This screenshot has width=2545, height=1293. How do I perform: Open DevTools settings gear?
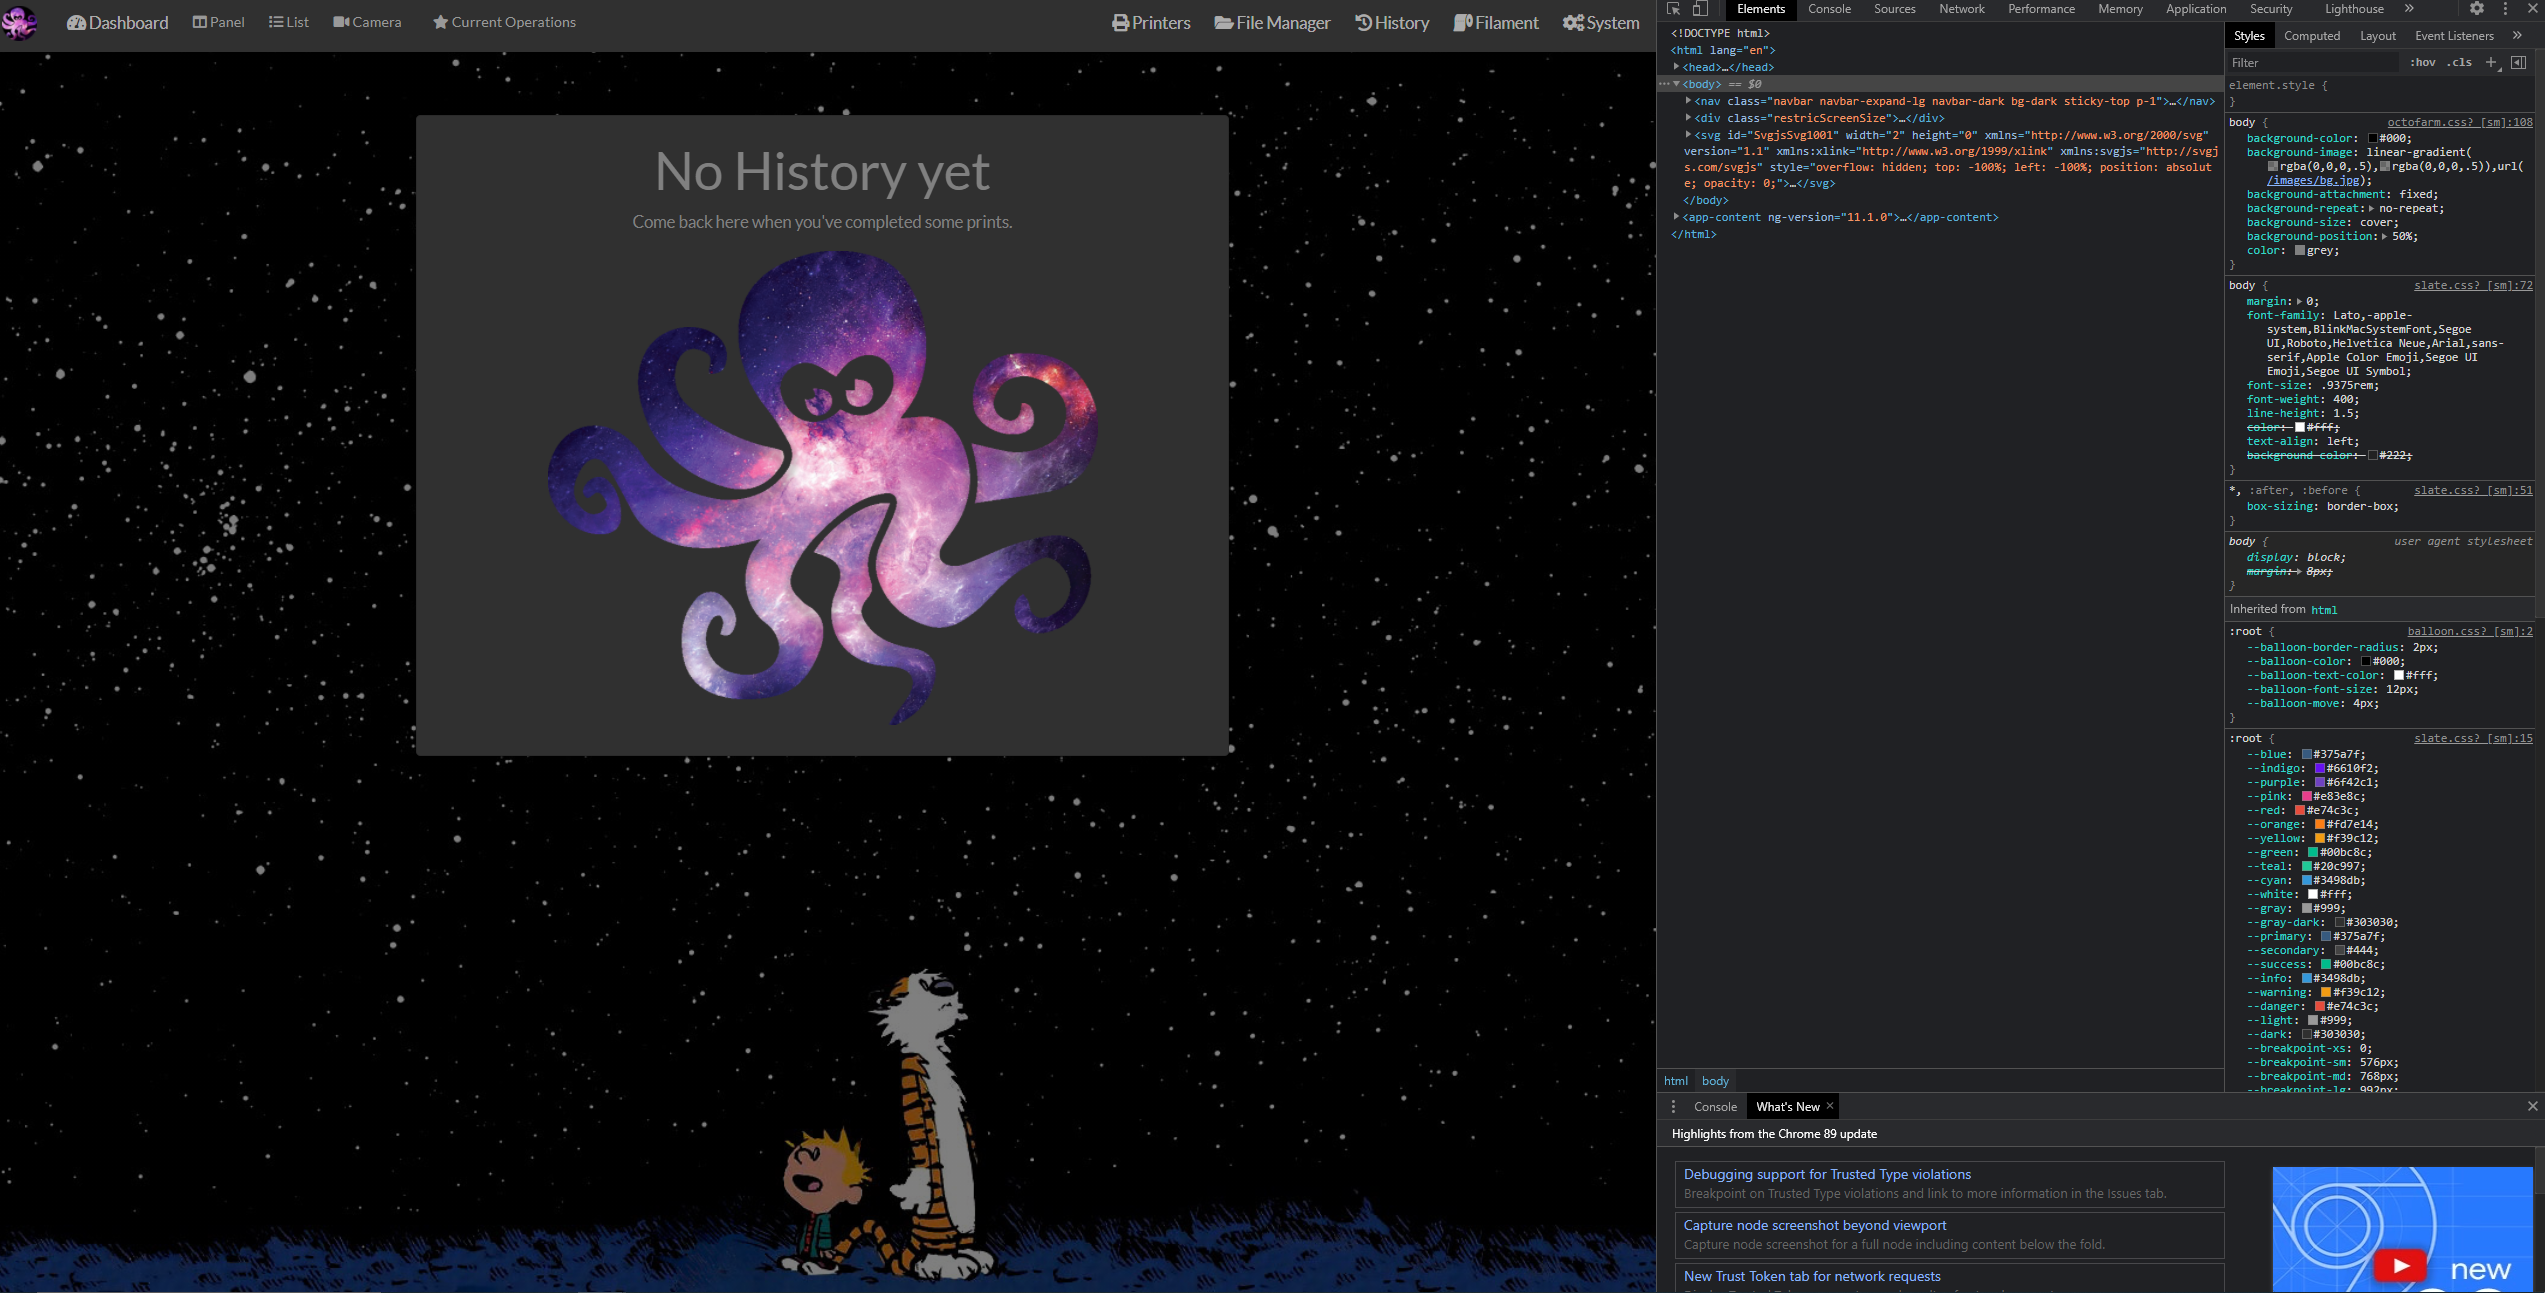(2477, 9)
